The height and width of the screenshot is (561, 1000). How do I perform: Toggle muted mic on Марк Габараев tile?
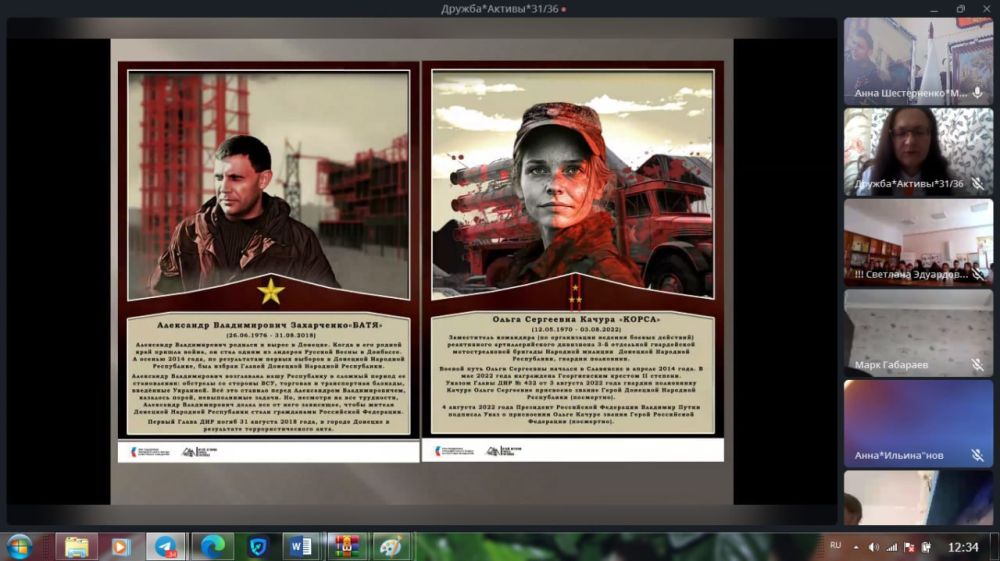click(x=978, y=365)
